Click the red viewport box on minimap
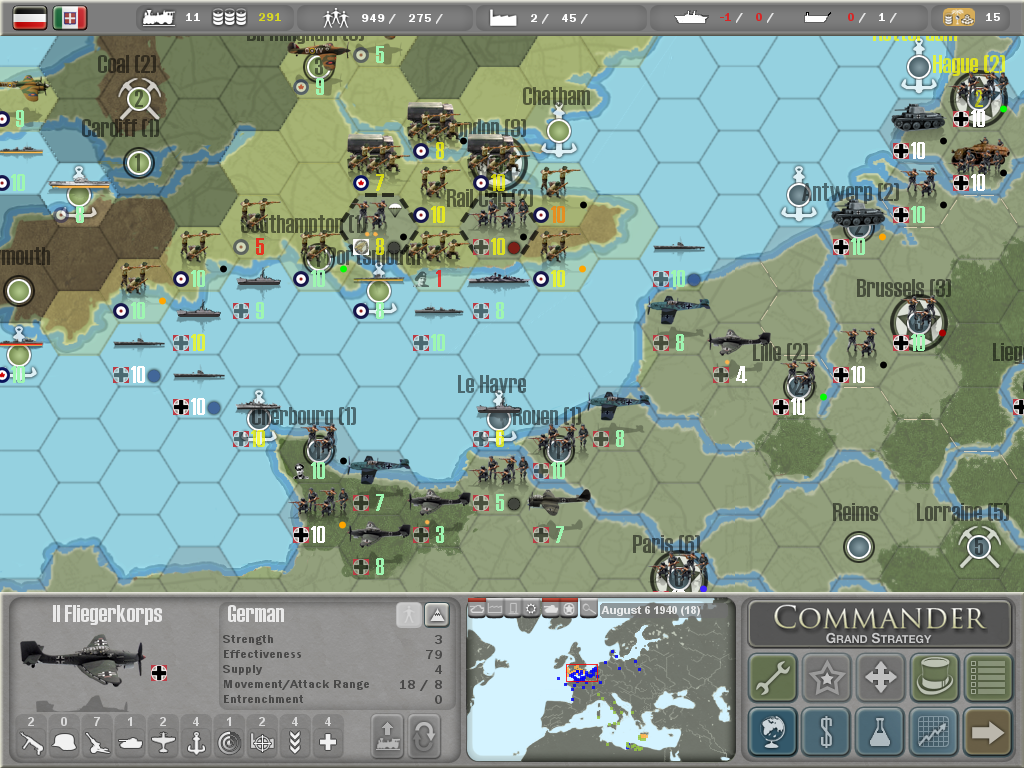1024x768 pixels. tap(581, 674)
